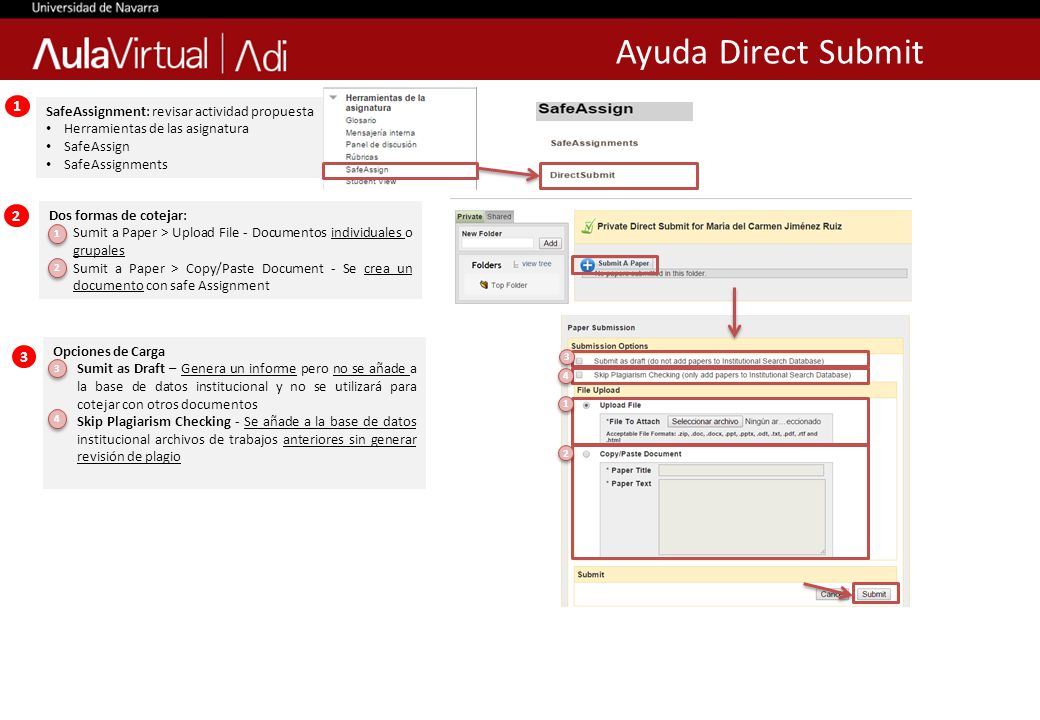Select Top Folder in the Folders list
The width and height of the screenshot is (1040, 720).
(509, 285)
